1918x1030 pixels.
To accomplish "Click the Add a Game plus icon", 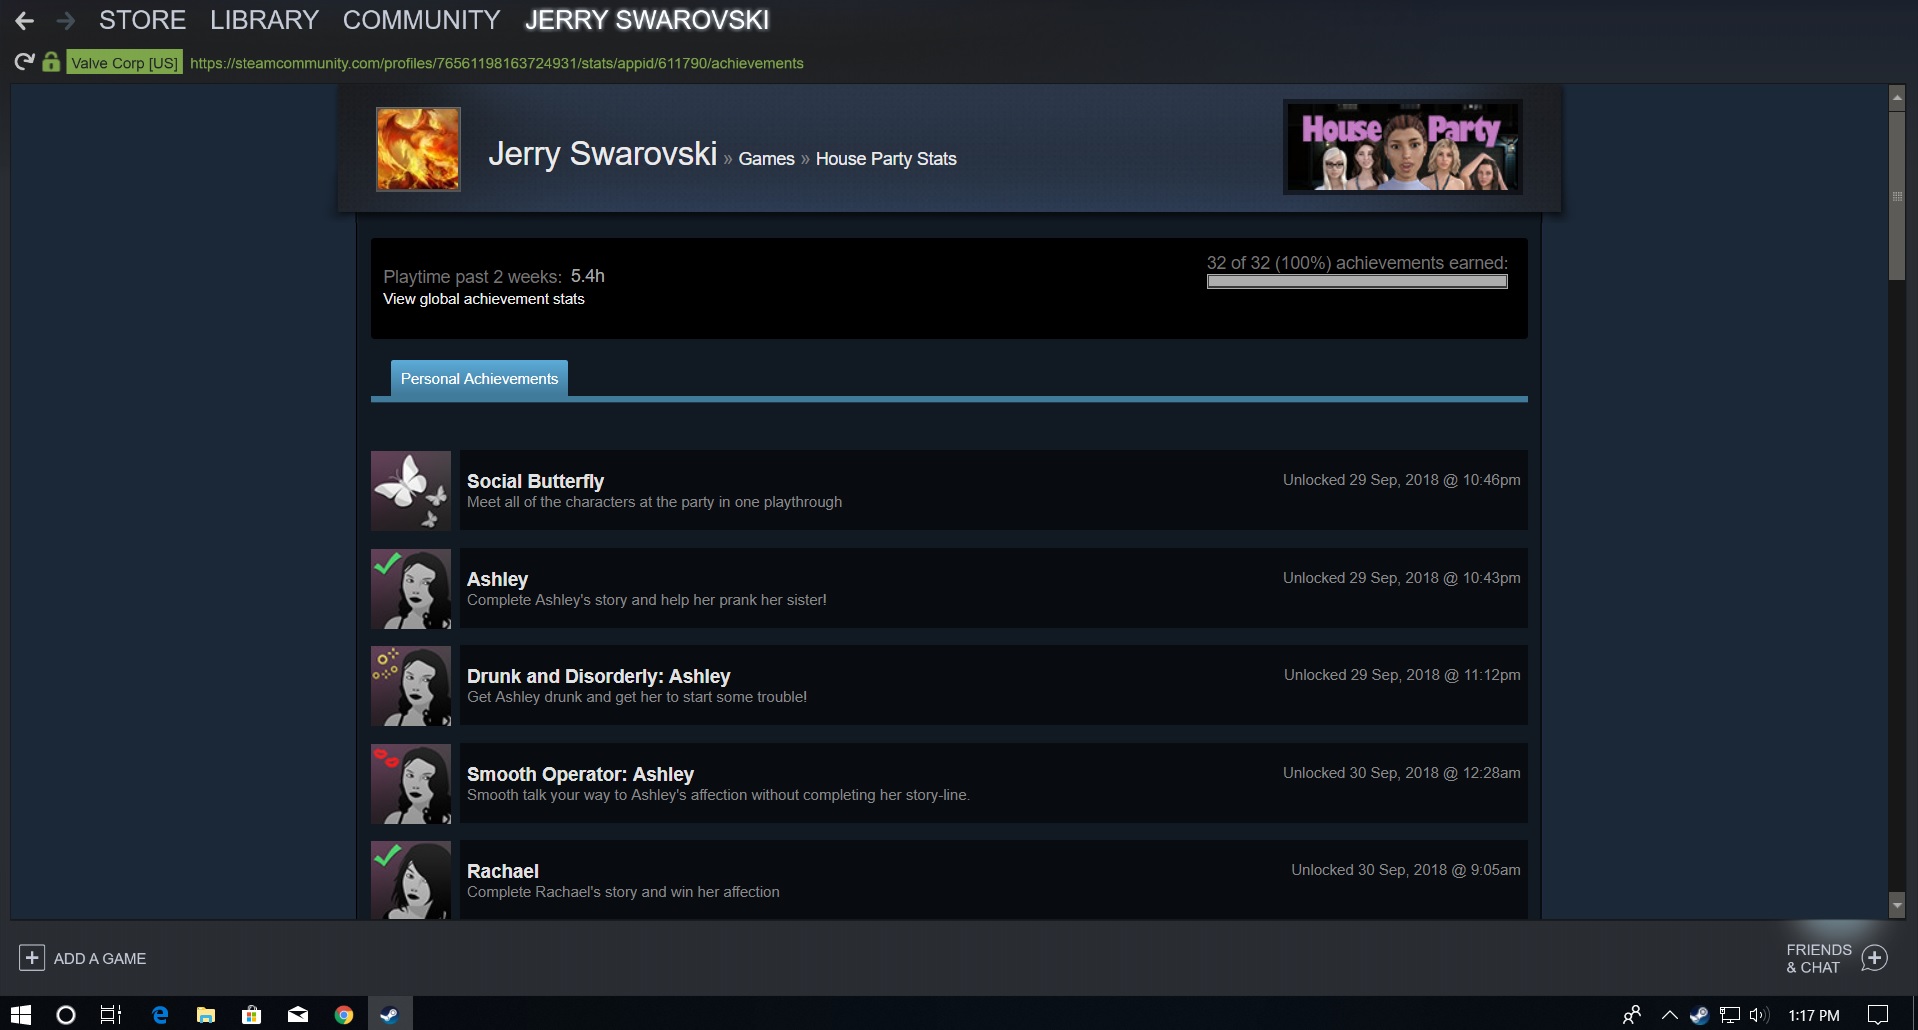I will [x=32, y=958].
